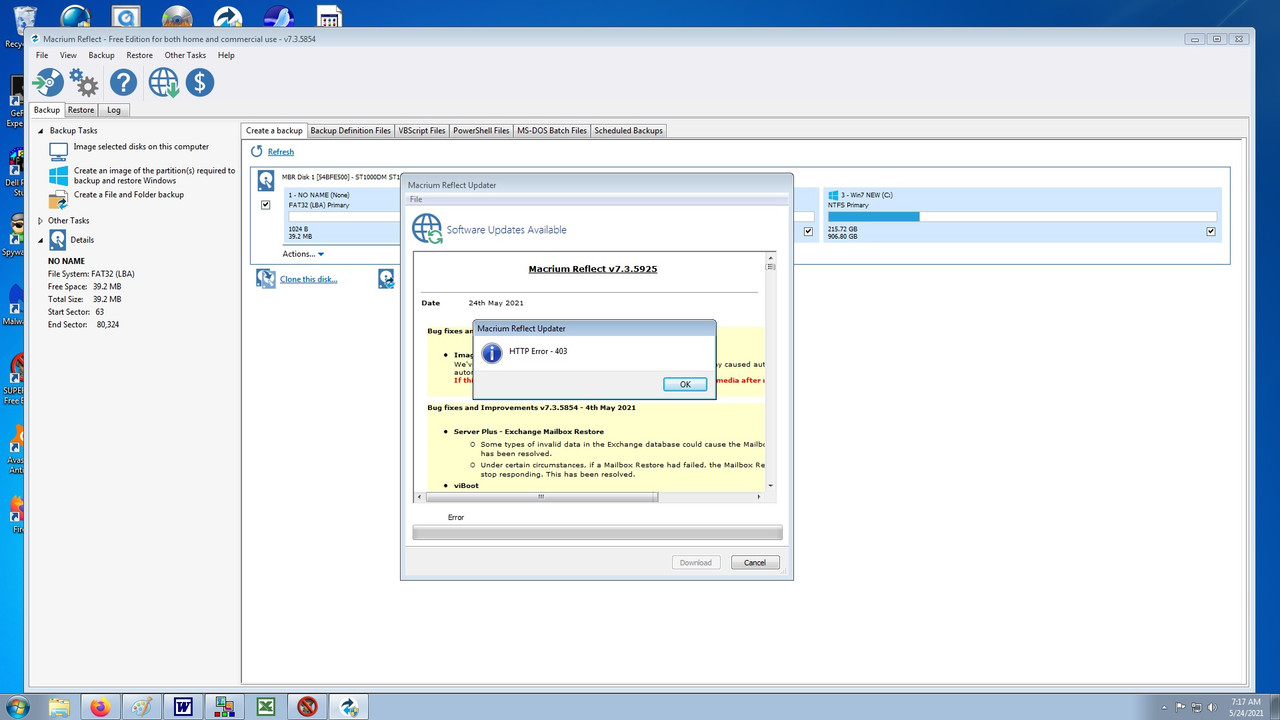Open the Scheduled Backups tab
Viewport: 1280px width, 720px height.
coord(628,130)
